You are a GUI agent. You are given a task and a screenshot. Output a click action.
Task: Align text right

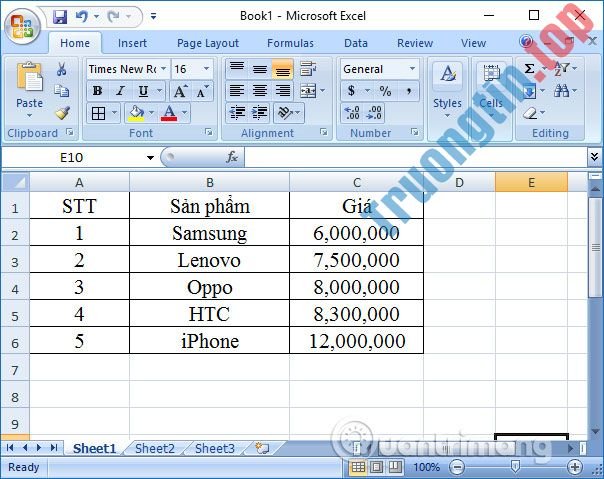tap(283, 91)
